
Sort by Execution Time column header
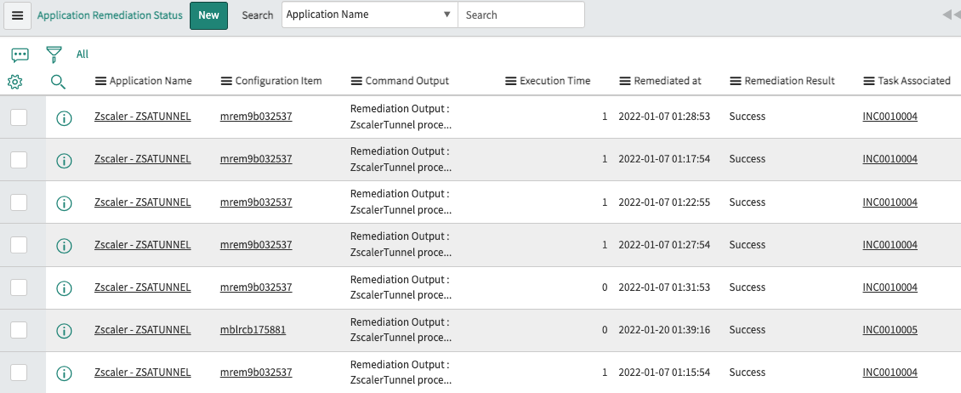[x=555, y=81]
